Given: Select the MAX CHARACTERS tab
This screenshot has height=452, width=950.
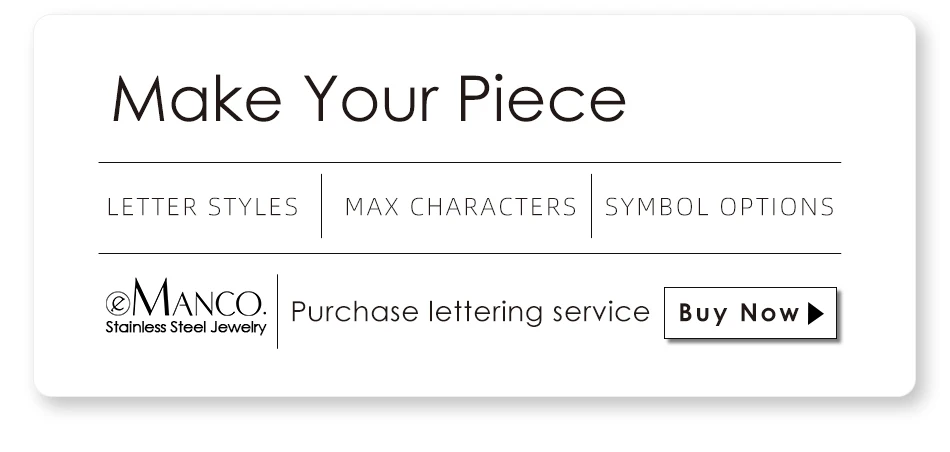Looking at the screenshot, I should tap(460, 207).
